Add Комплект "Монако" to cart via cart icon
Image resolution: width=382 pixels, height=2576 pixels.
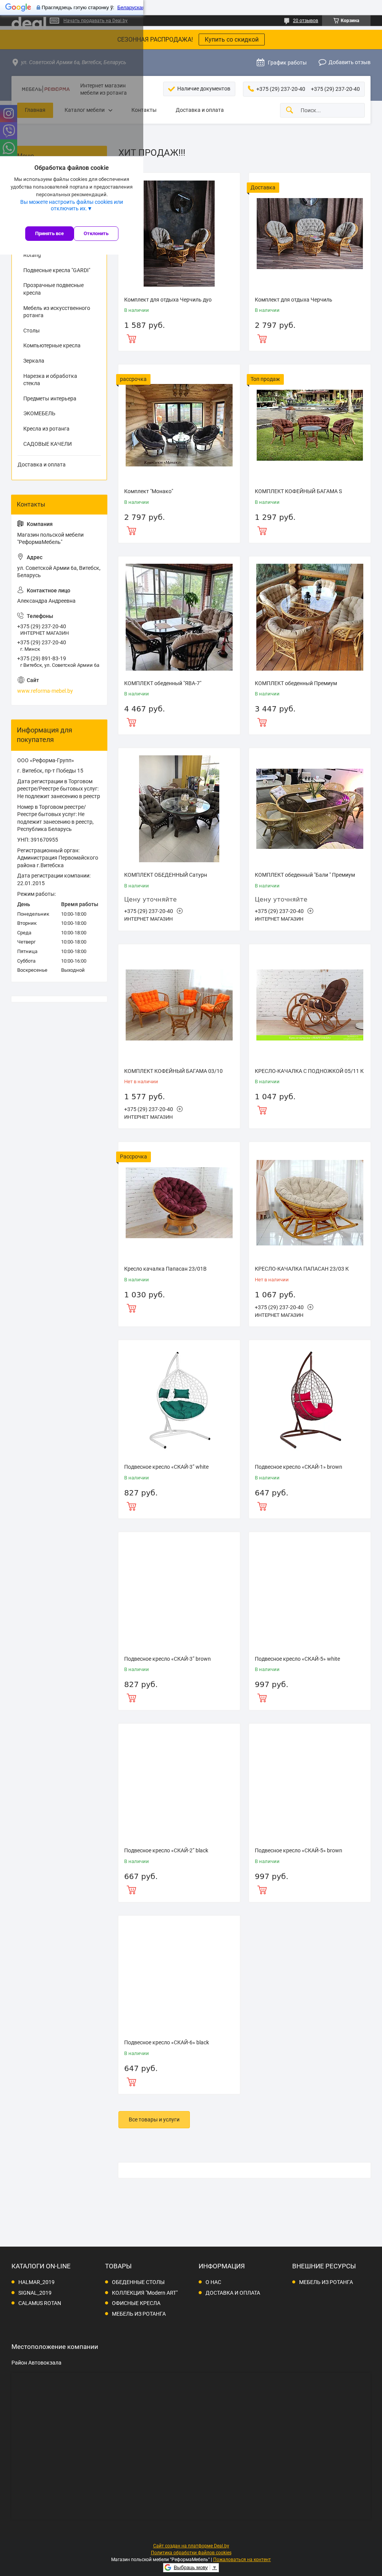[x=131, y=531]
